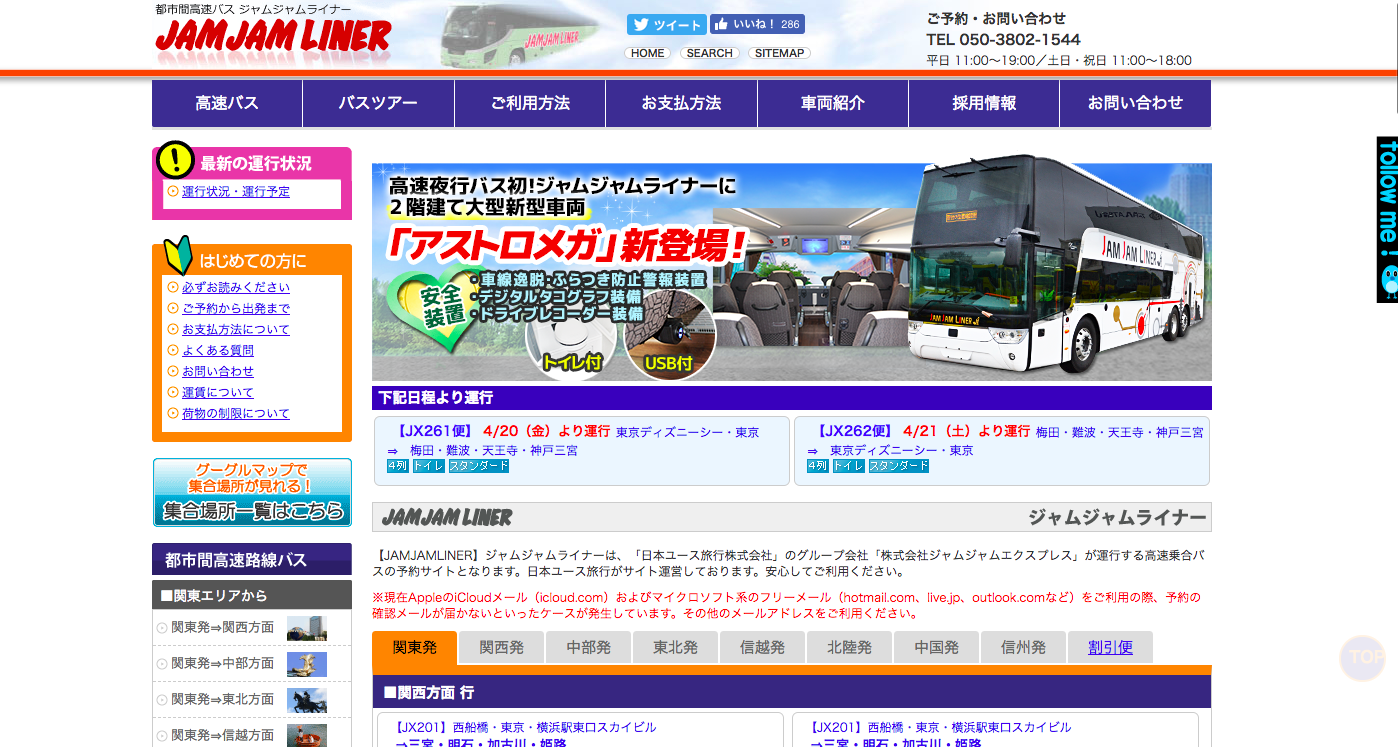Click the よくある質問 link
The width and height of the screenshot is (1398, 747).
coord(218,350)
